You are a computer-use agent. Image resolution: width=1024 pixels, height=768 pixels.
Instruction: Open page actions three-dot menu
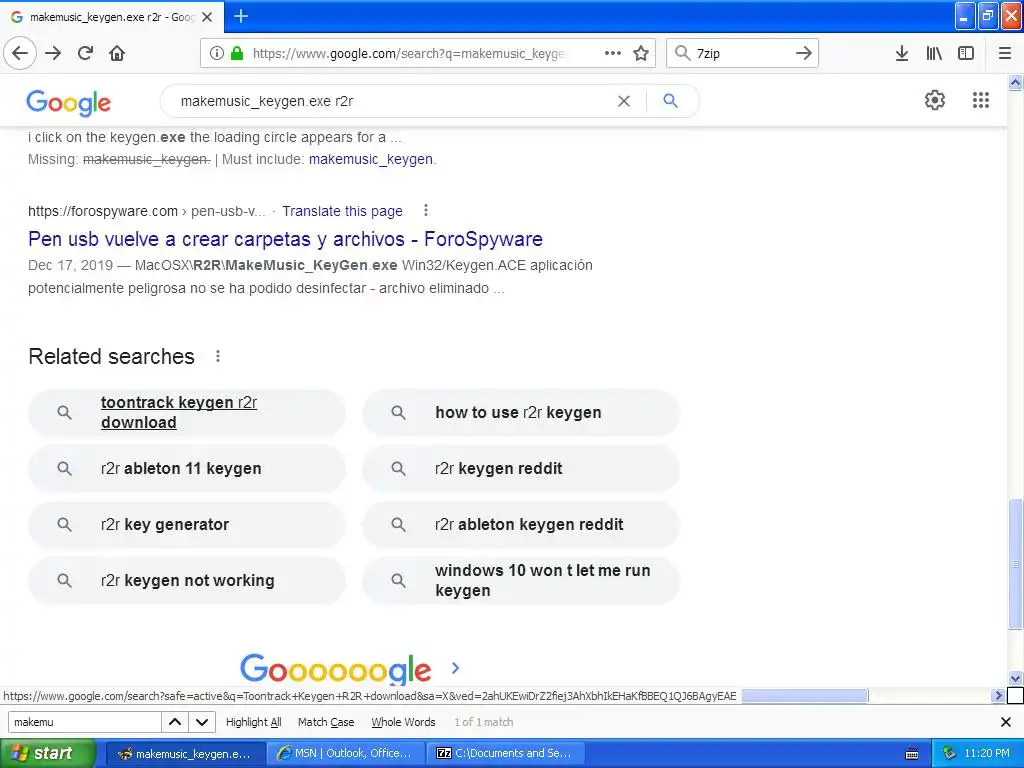coord(613,53)
